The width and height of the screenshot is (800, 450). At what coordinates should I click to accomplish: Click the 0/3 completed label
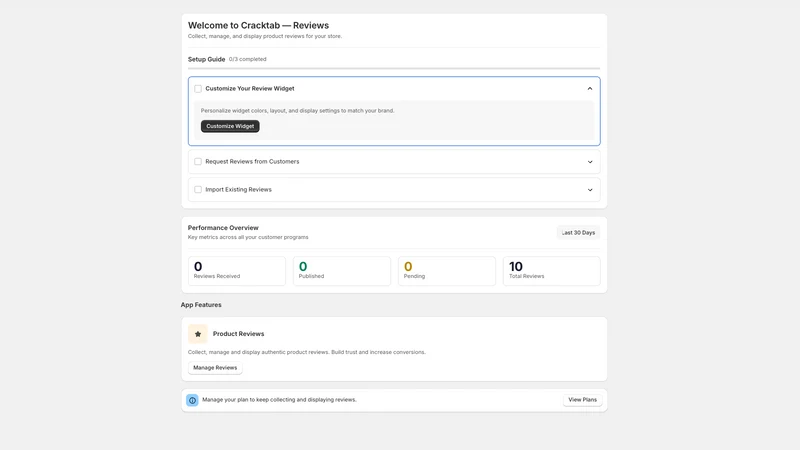click(x=247, y=59)
